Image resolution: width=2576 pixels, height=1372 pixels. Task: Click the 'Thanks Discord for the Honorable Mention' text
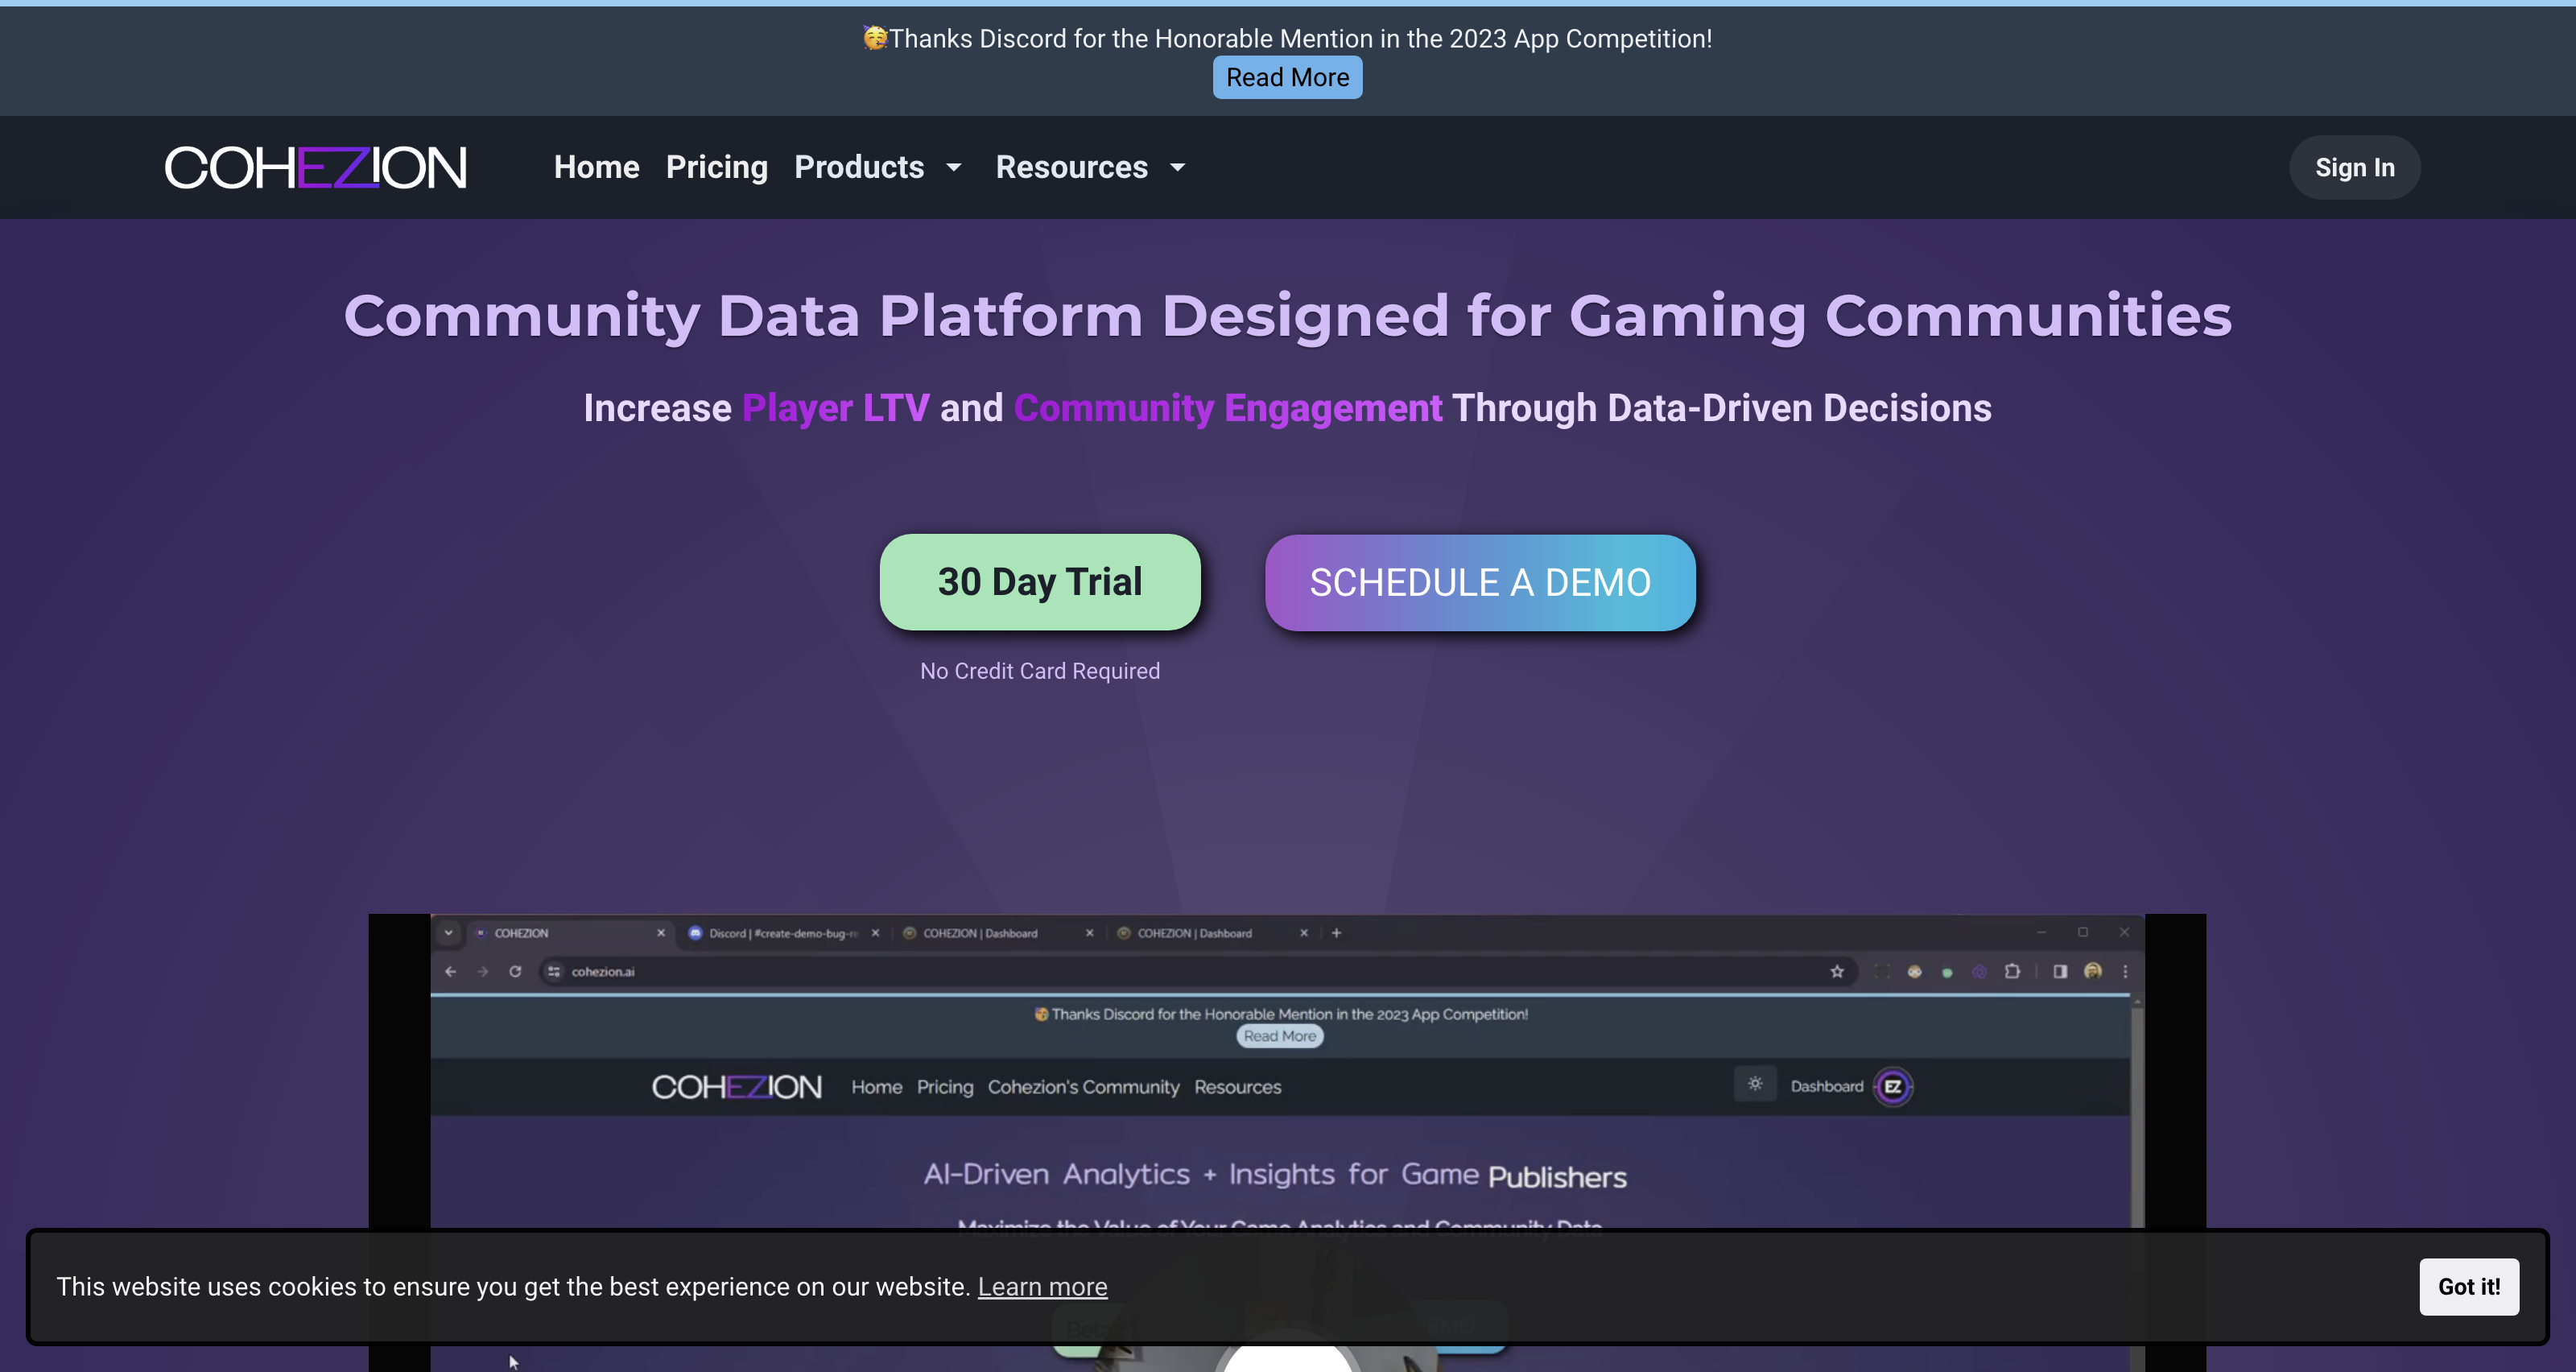(x=1300, y=38)
